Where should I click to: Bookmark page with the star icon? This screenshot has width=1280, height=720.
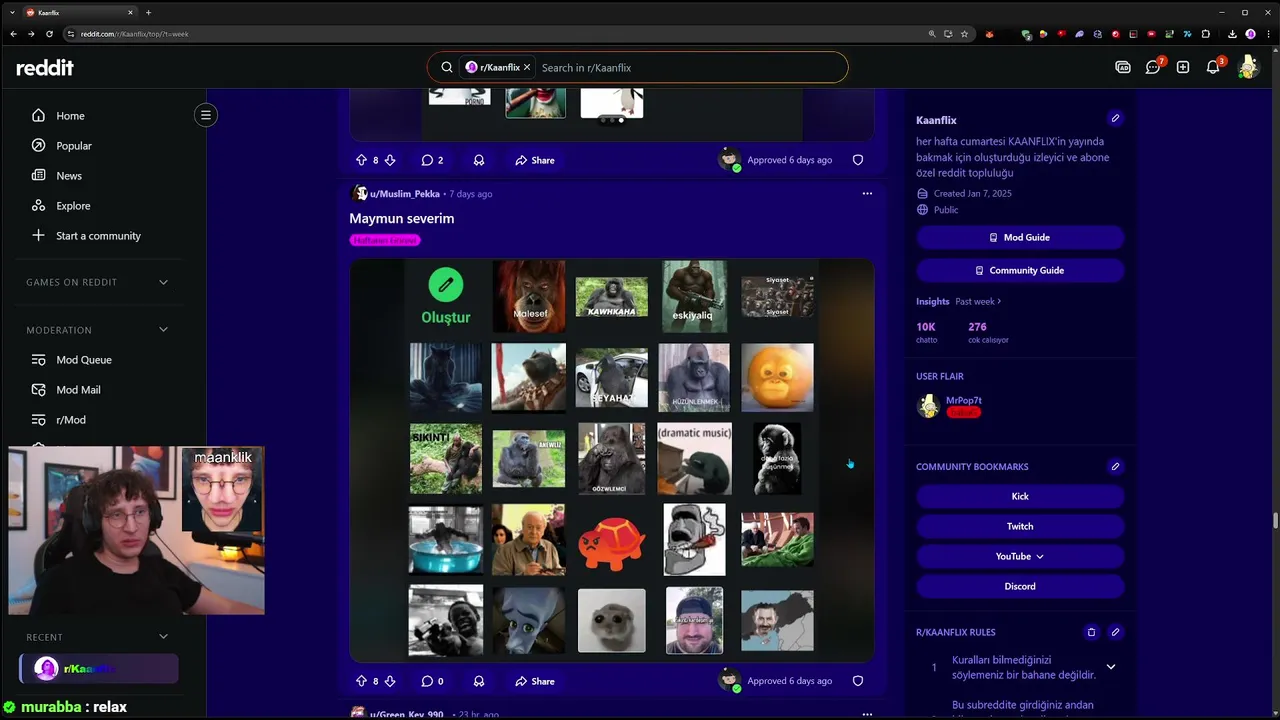click(x=964, y=34)
